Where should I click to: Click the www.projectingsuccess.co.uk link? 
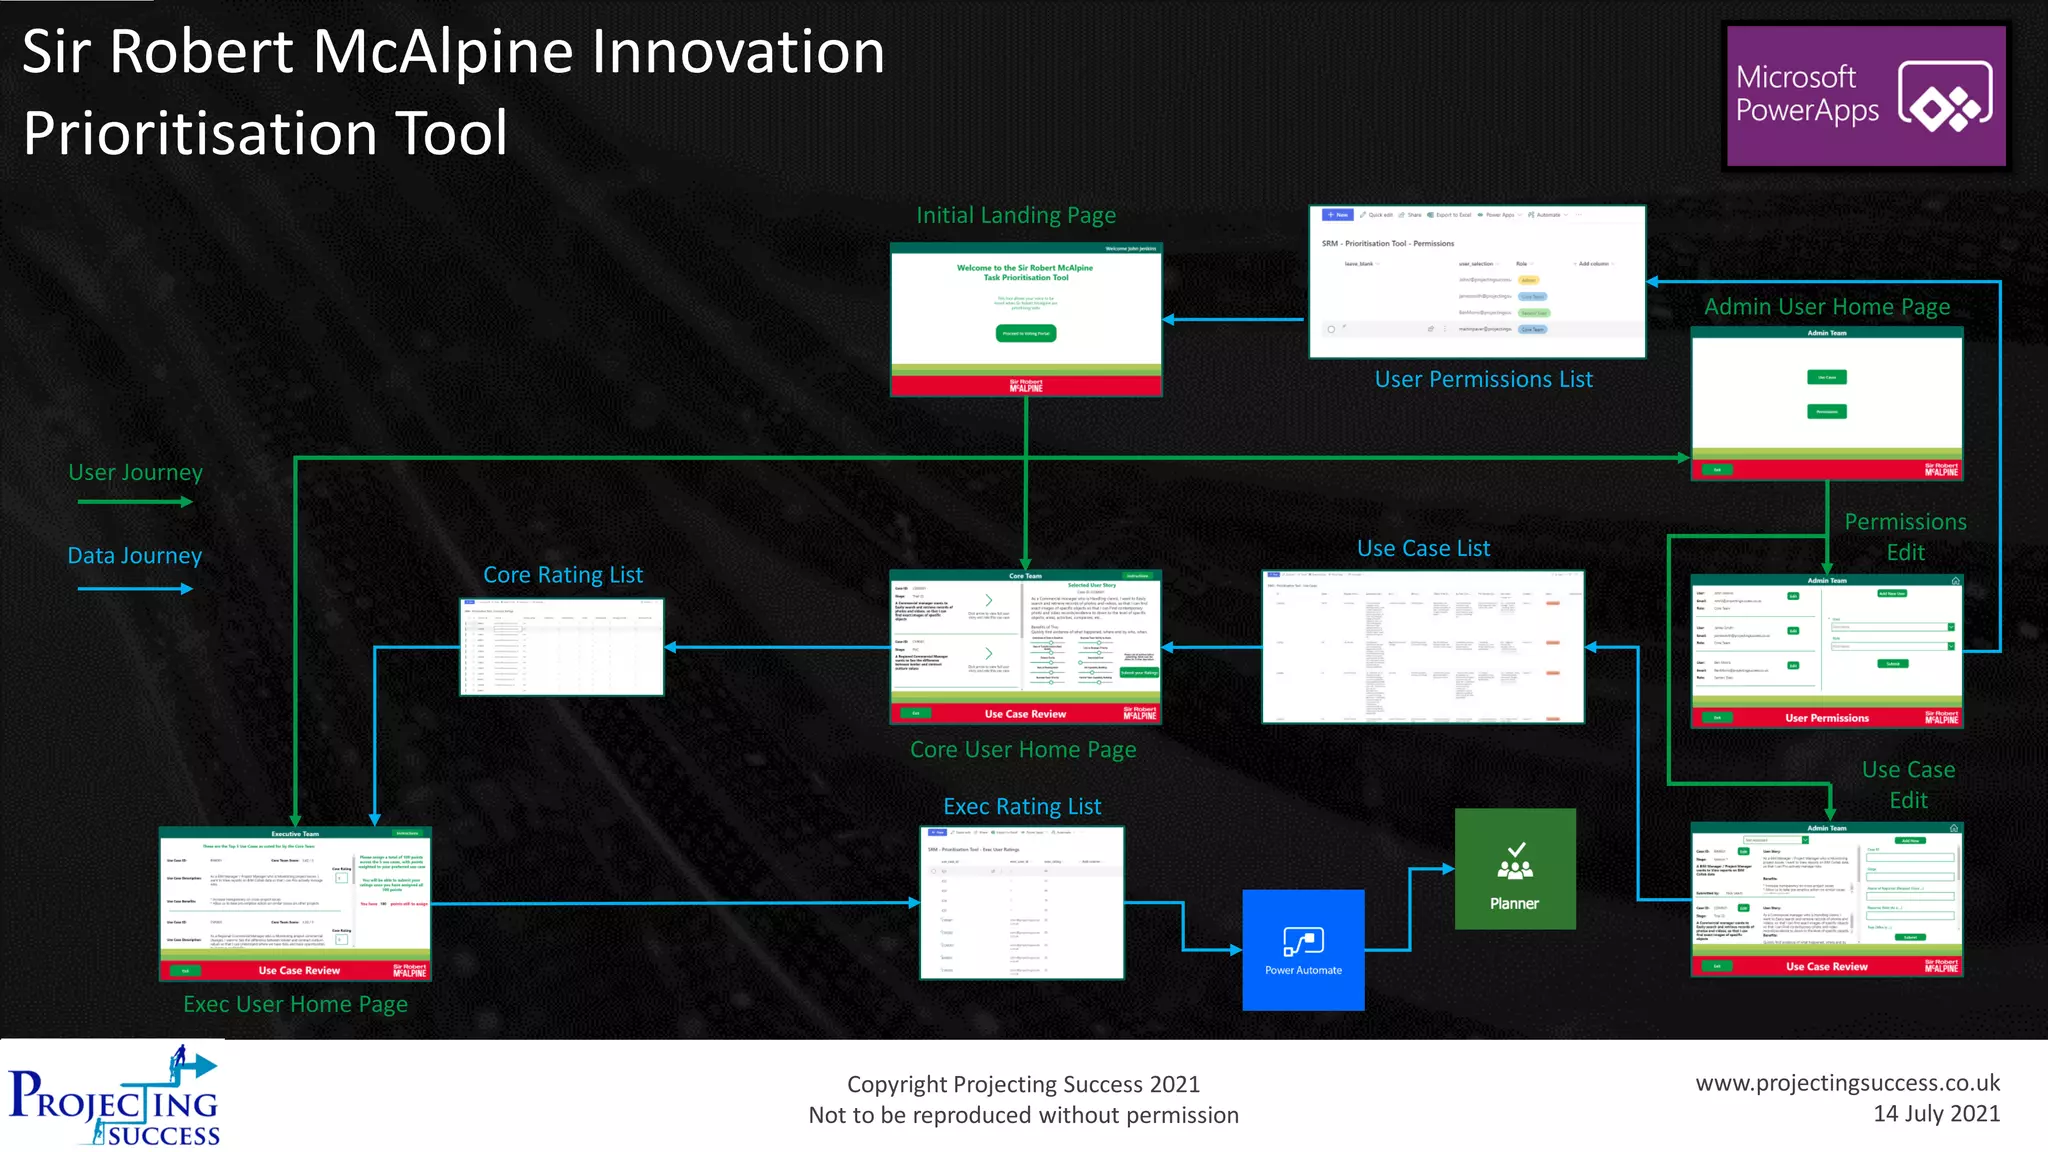pos(1847,1083)
